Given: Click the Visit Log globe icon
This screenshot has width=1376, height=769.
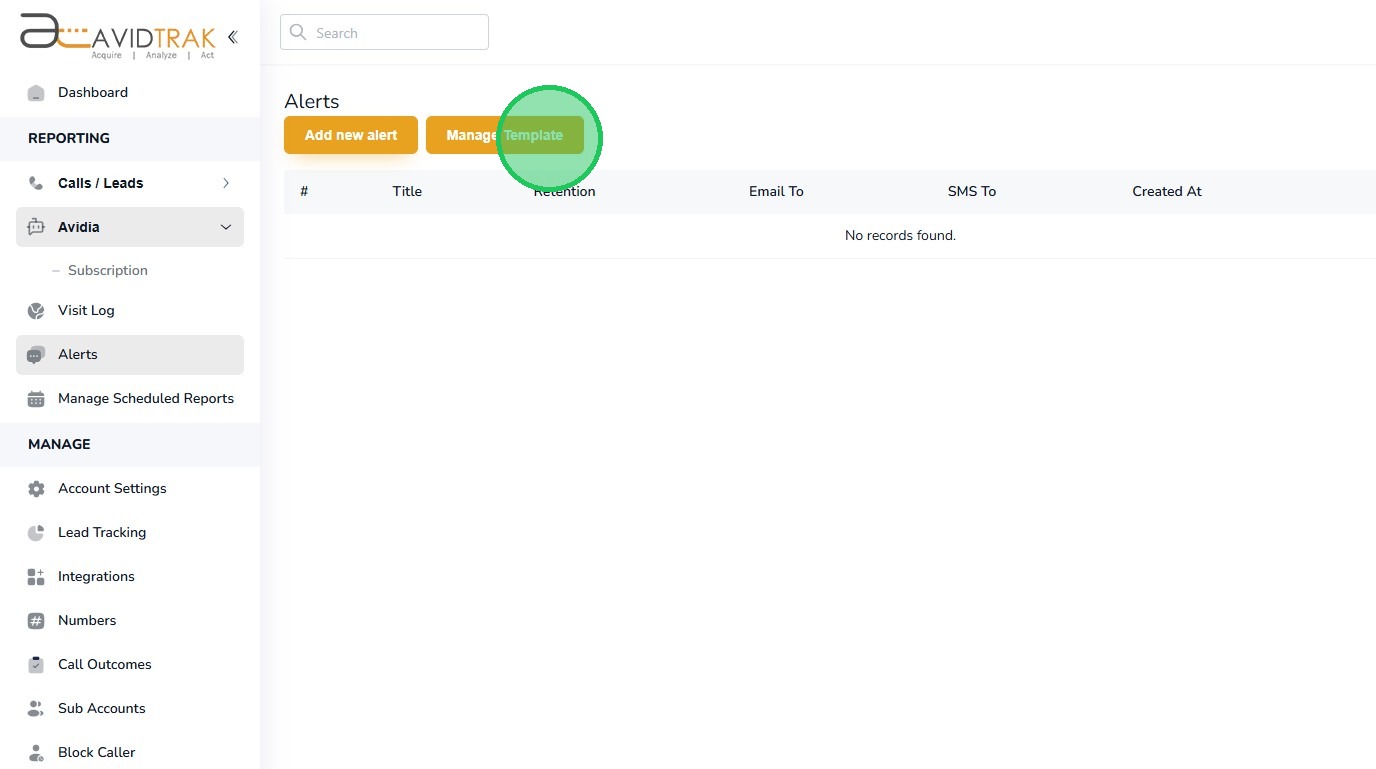Looking at the screenshot, I should [x=36, y=311].
